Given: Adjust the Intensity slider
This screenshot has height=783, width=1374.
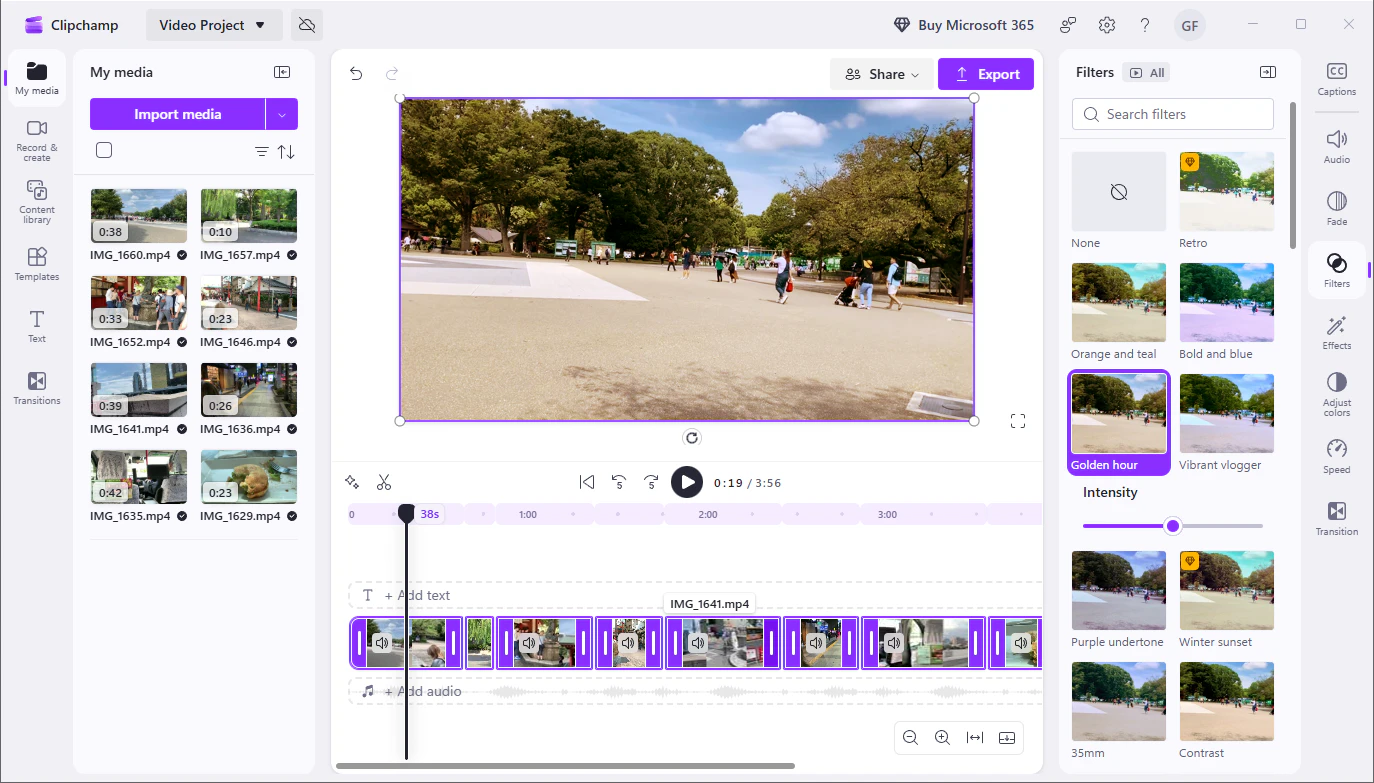Looking at the screenshot, I should point(1171,525).
